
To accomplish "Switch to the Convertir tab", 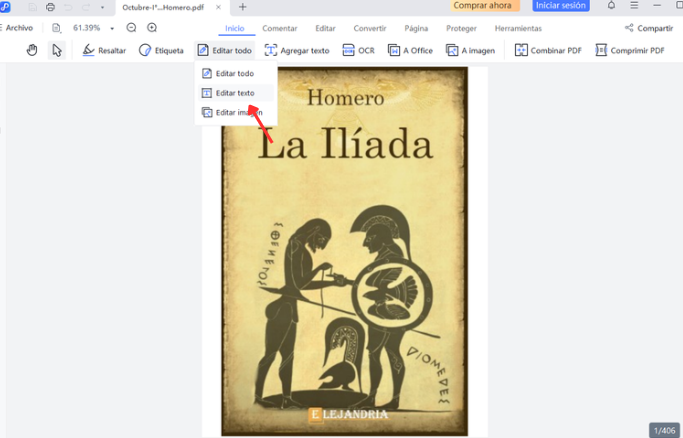I will [x=370, y=28].
